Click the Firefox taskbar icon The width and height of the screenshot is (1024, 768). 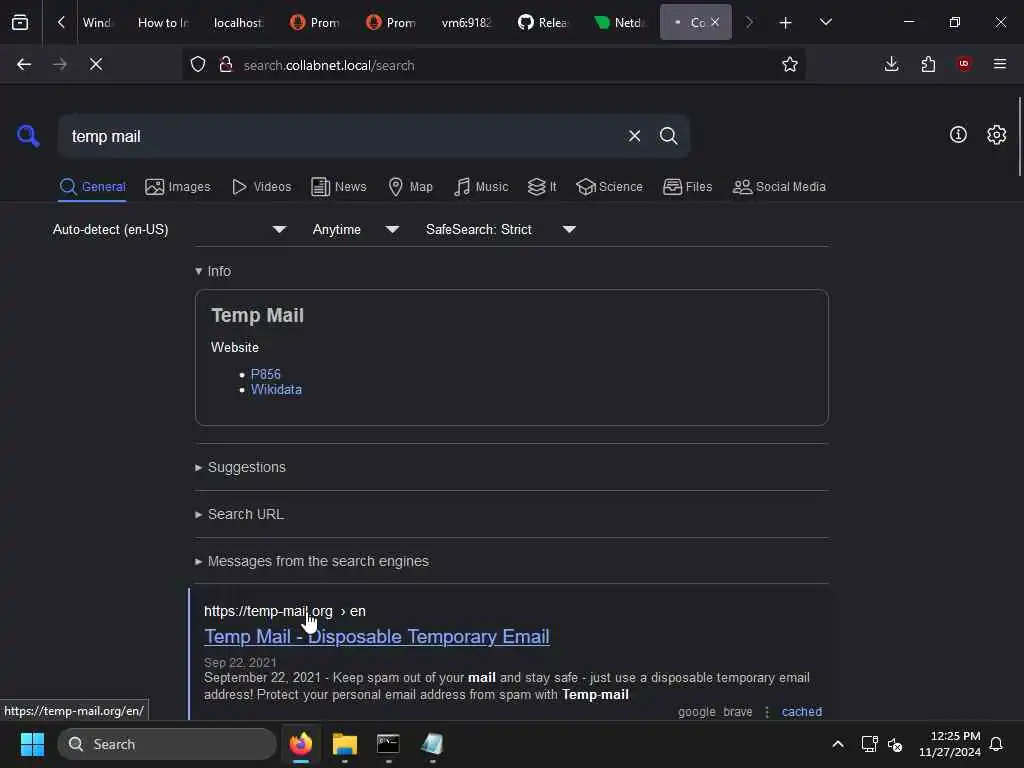(x=301, y=744)
